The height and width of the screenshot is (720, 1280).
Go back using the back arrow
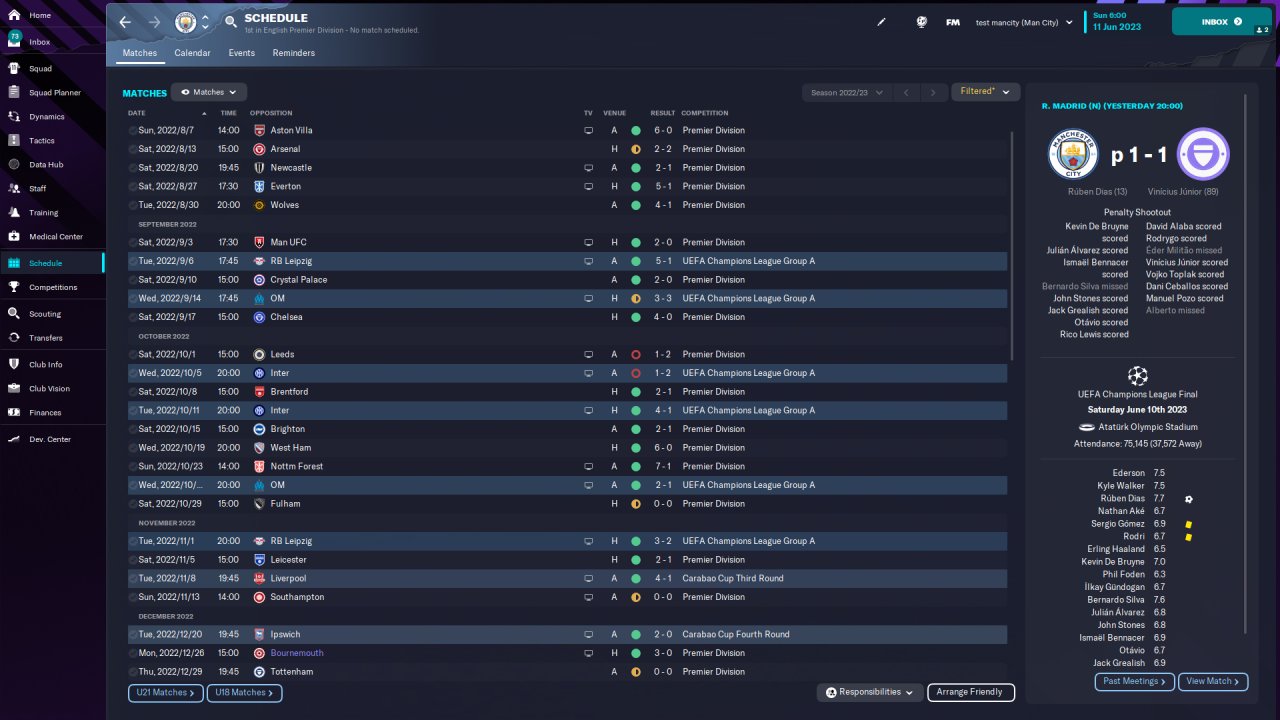pyautogui.click(x=125, y=22)
